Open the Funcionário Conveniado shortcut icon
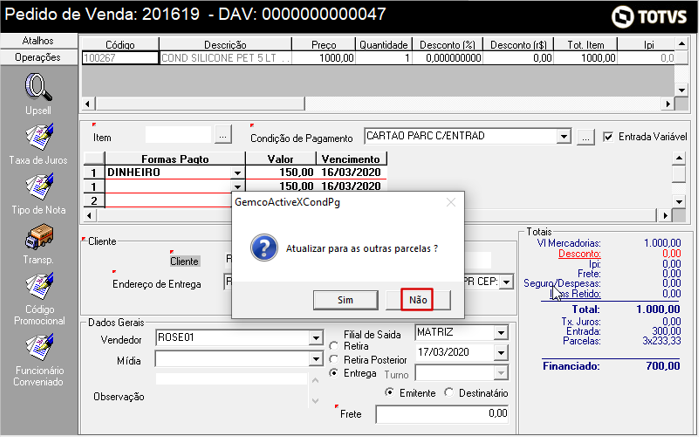Image resolution: width=699 pixels, height=437 pixels. [x=39, y=347]
